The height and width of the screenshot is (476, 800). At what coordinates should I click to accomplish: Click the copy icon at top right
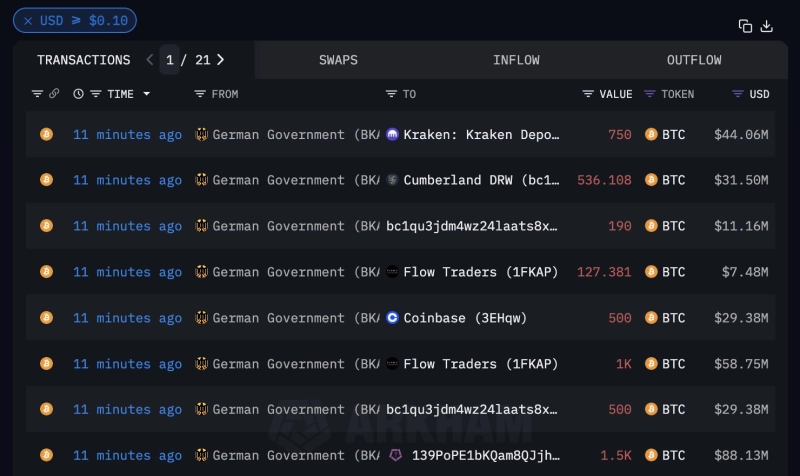(x=745, y=26)
